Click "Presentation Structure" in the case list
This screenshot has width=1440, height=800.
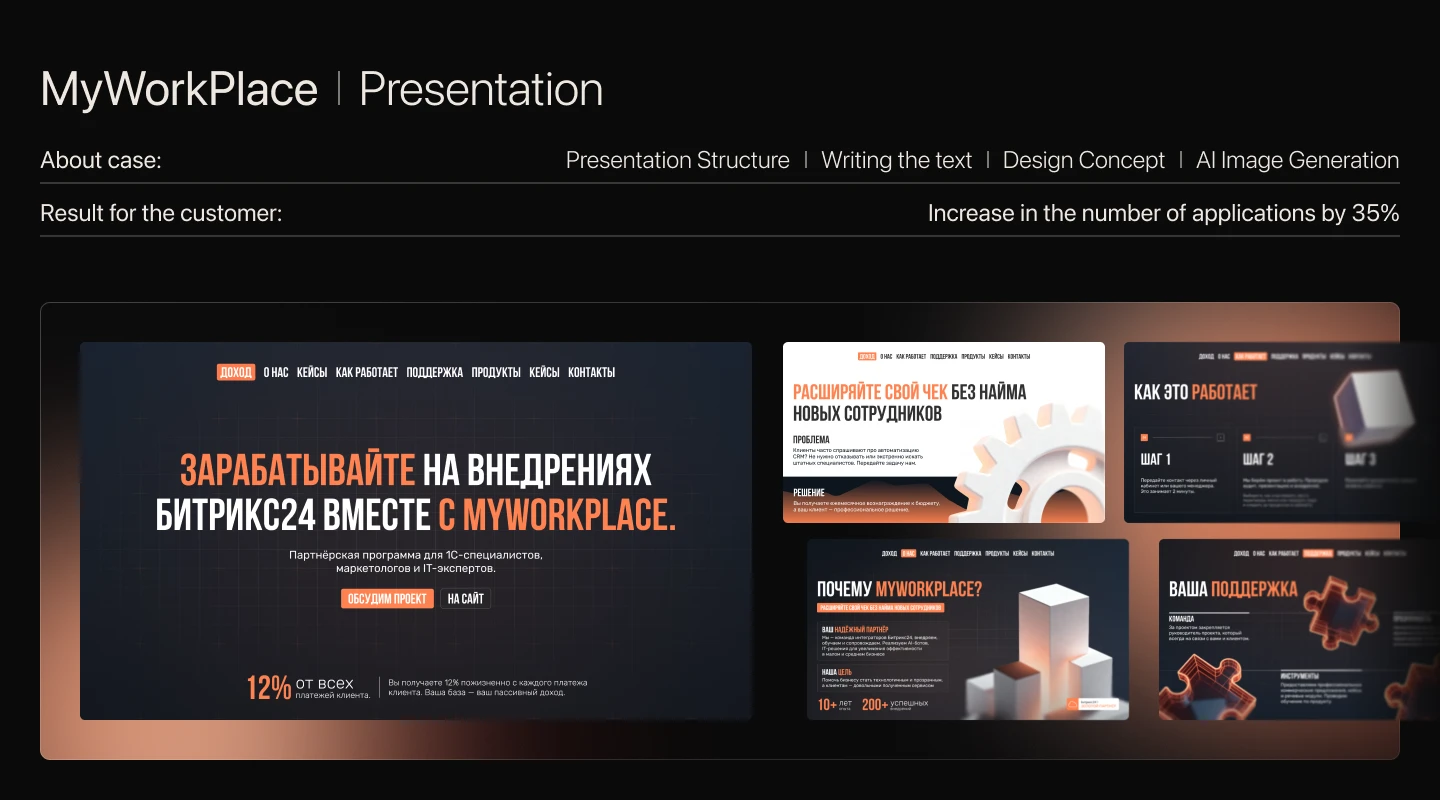pyautogui.click(x=678, y=160)
